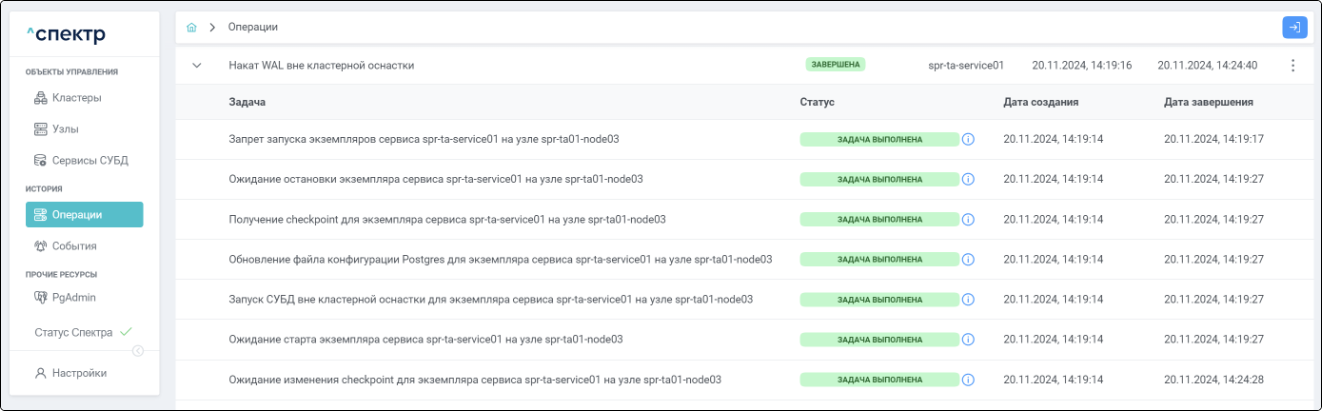Open Настройки in the sidebar
Screen dimensions: 1323x412
pos(79,373)
